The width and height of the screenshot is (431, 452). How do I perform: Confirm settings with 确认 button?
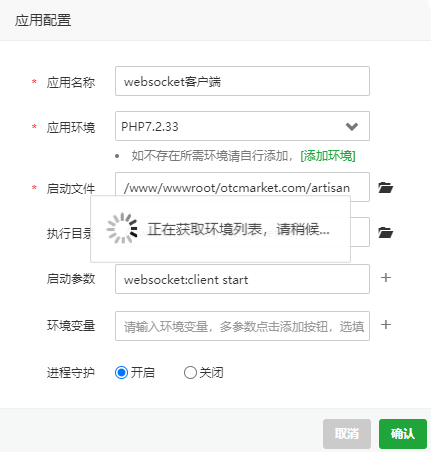click(x=403, y=434)
